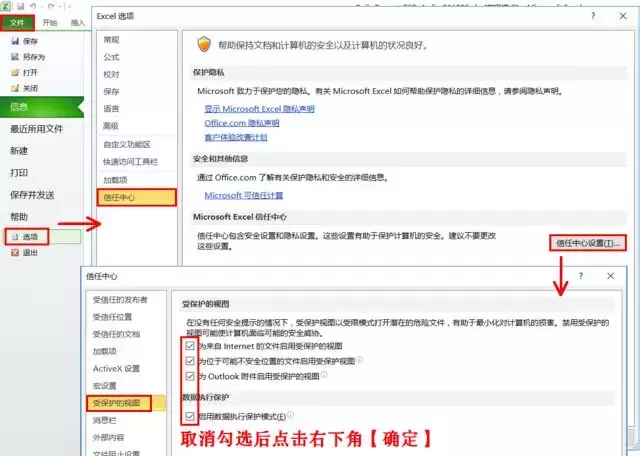Viewport: 640px width, 456px height.
Task: Click the info icon beside the Outlook attachments checkbox
Action: click(324, 375)
